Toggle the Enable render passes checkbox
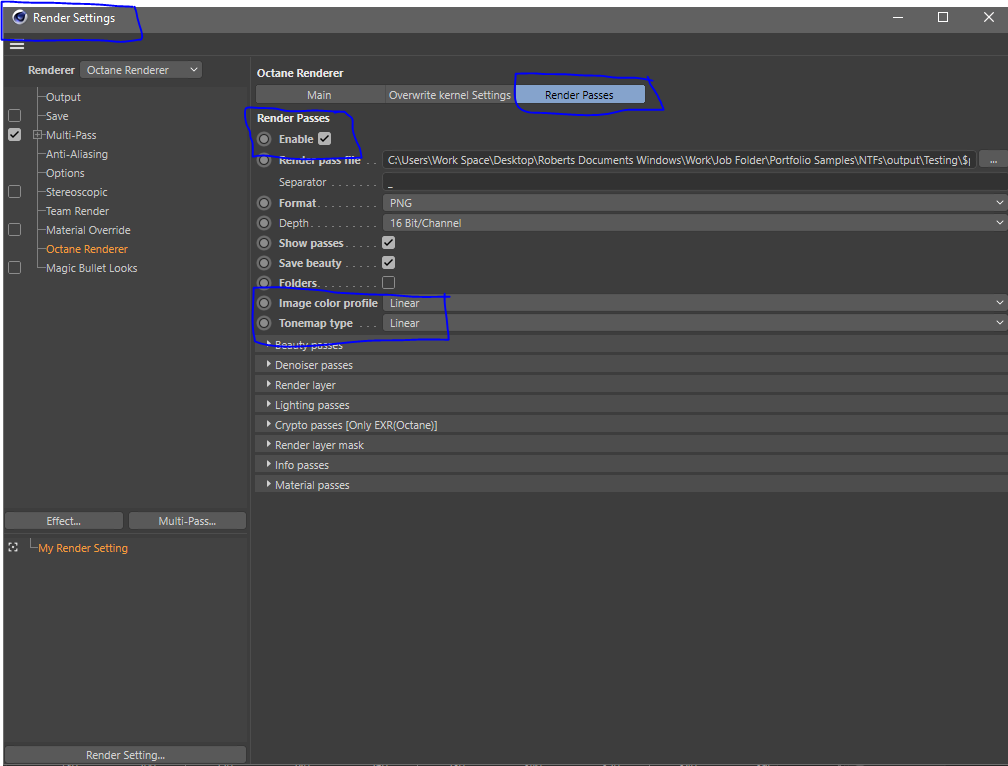Image resolution: width=1008 pixels, height=766 pixels. 325,139
